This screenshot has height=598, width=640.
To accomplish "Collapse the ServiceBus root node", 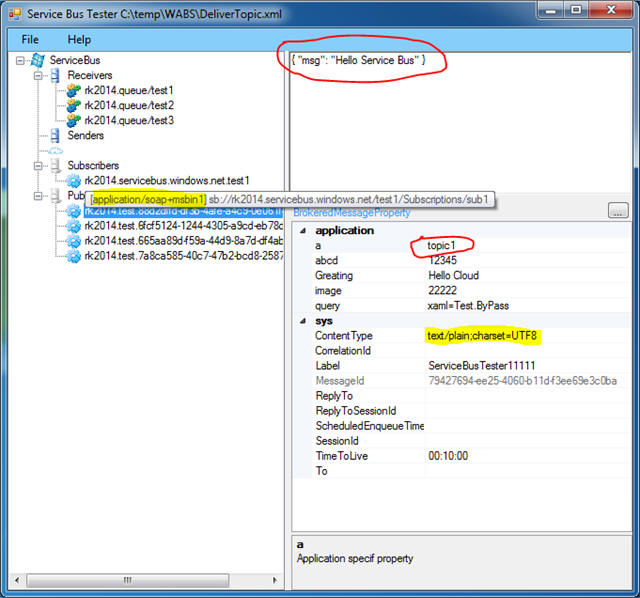I will [20, 61].
